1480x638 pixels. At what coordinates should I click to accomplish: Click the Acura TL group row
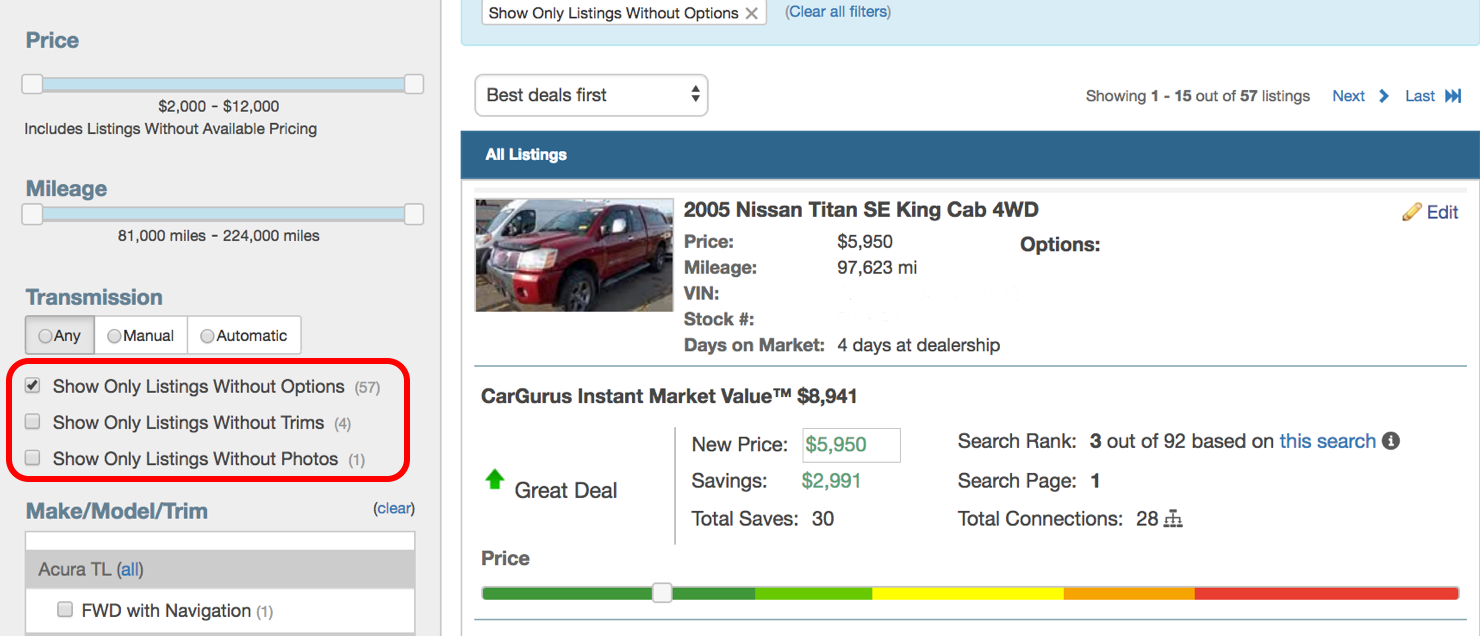220,569
